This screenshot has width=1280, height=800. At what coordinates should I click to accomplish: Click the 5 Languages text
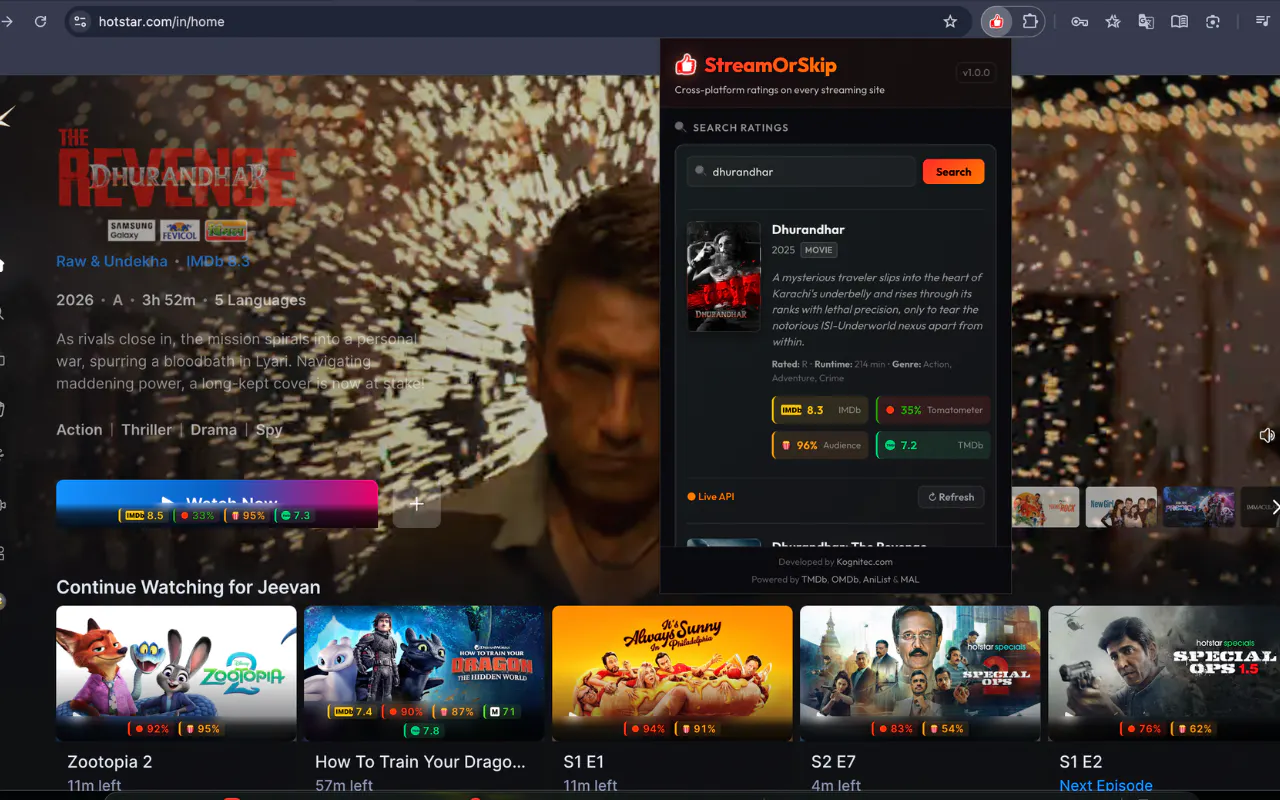[260, 300]
